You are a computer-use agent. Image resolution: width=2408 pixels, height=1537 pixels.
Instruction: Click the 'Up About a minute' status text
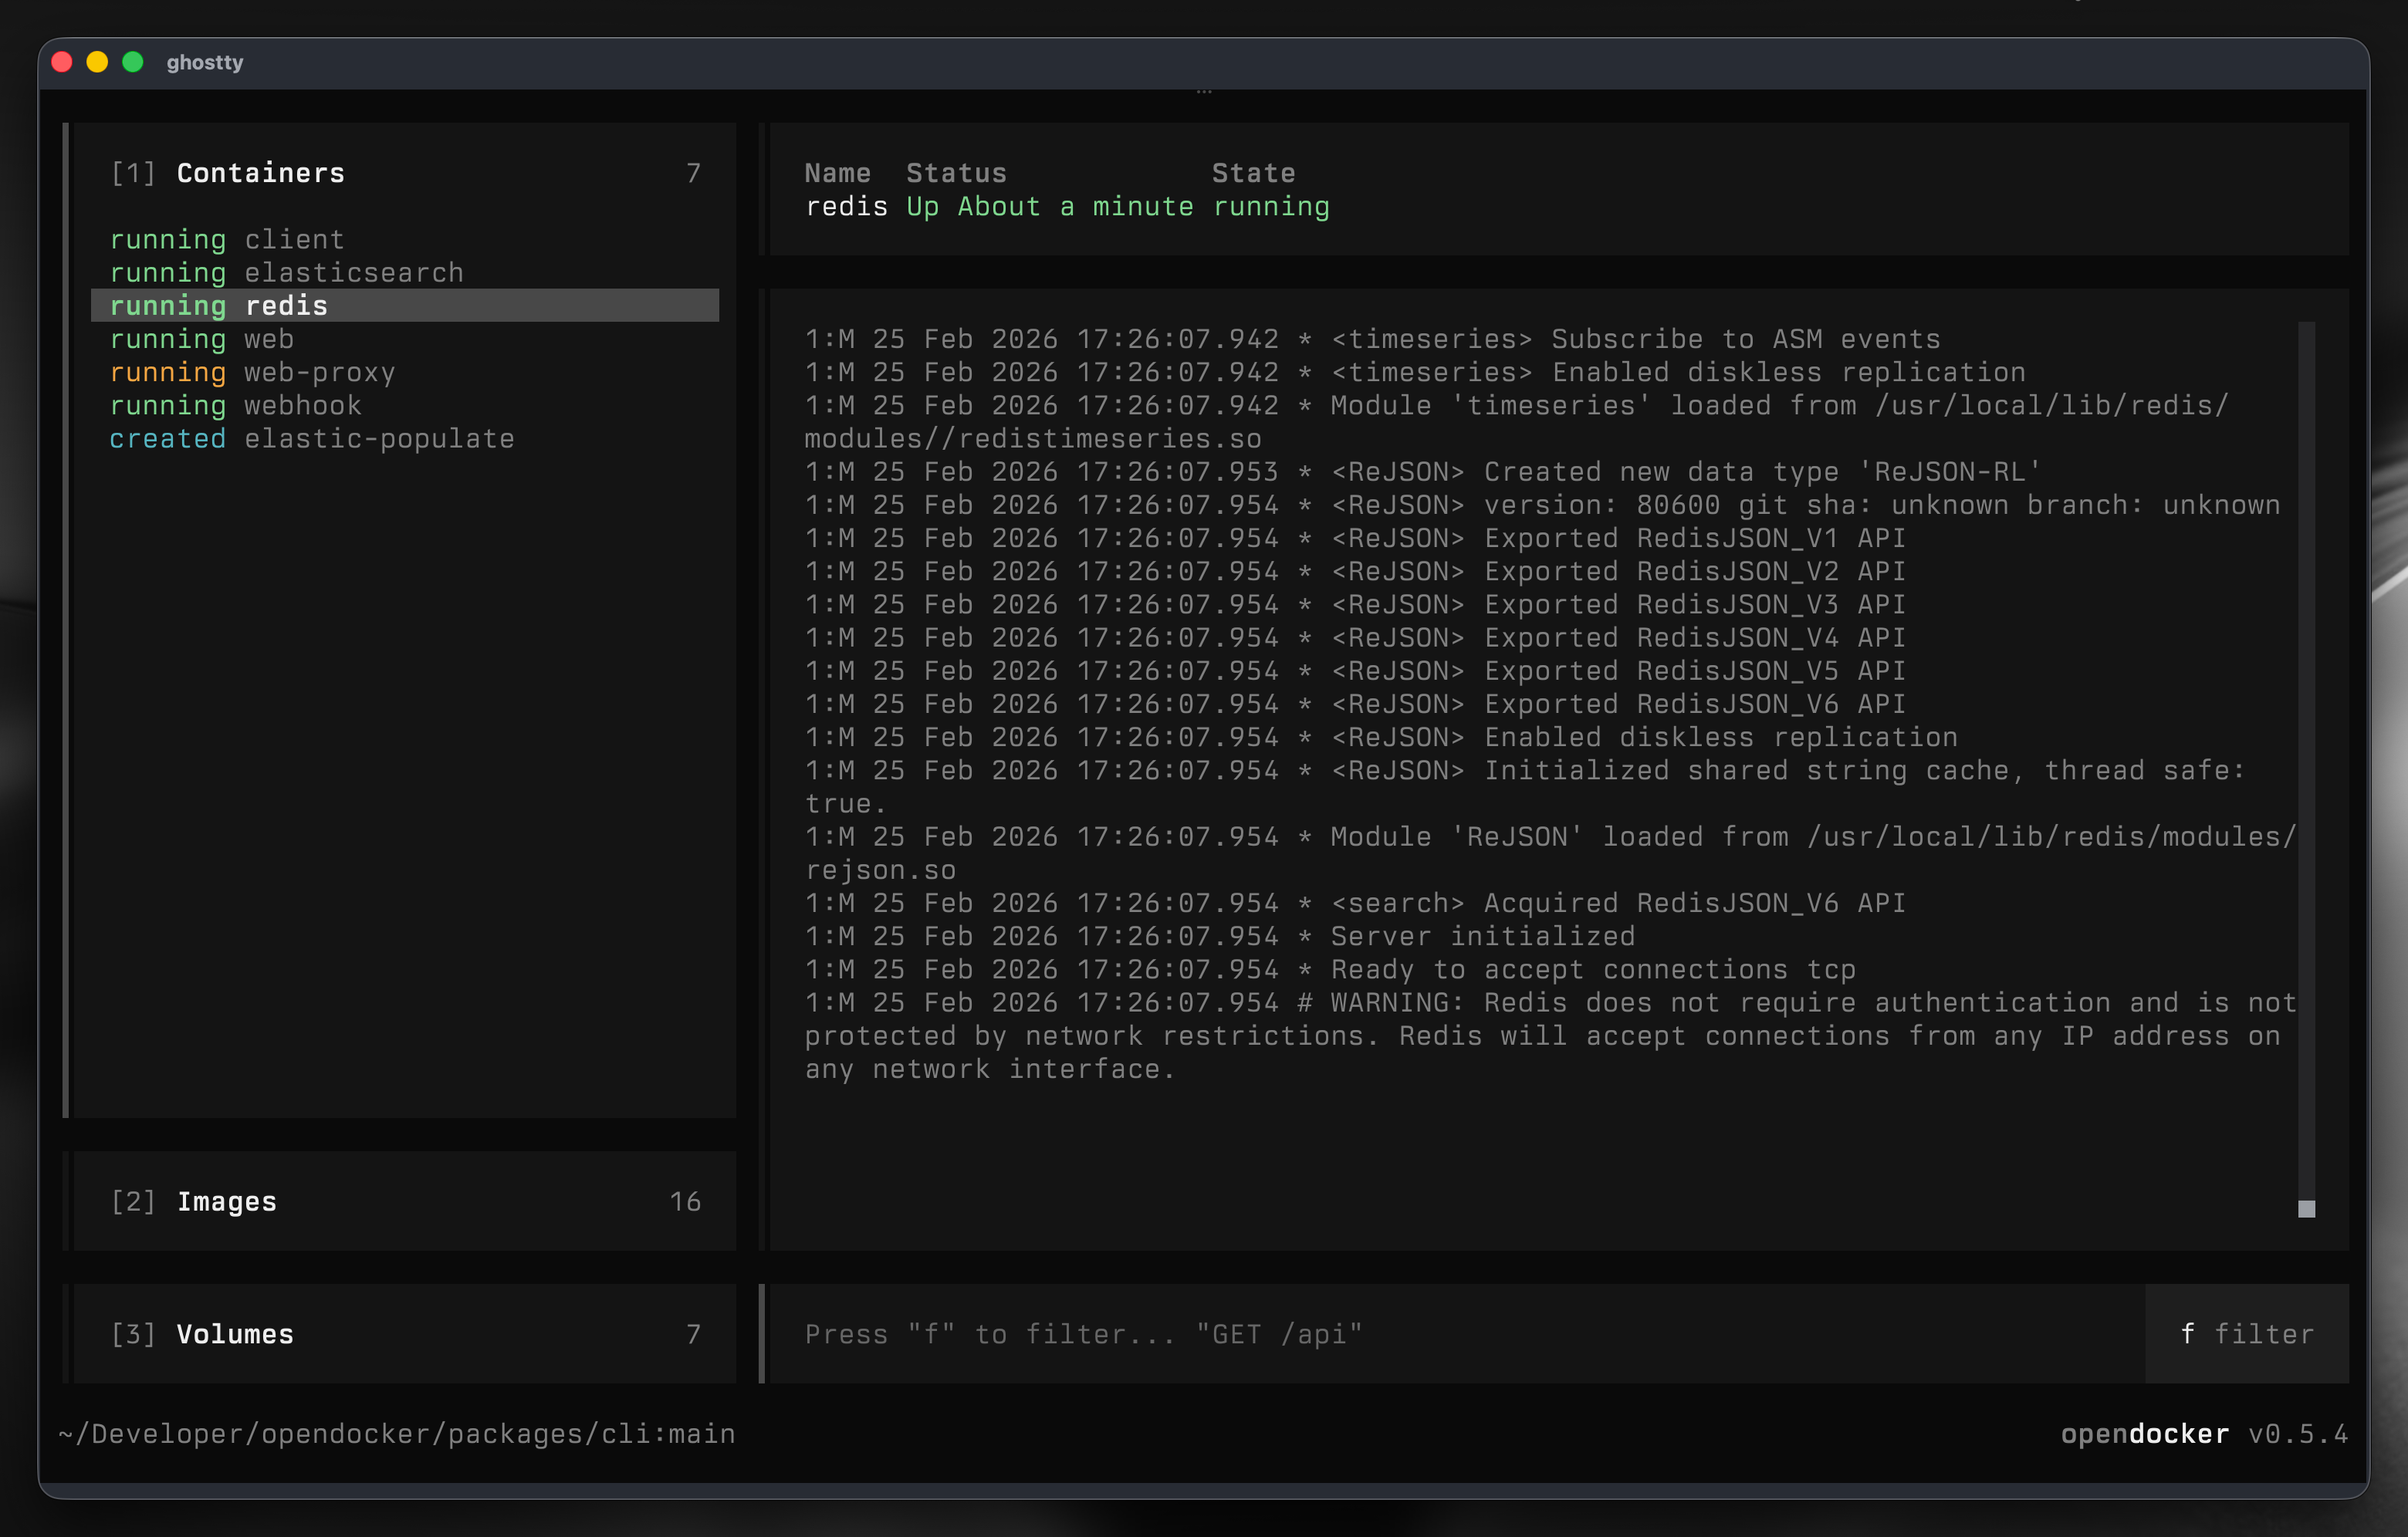(x=1050, y=207)
